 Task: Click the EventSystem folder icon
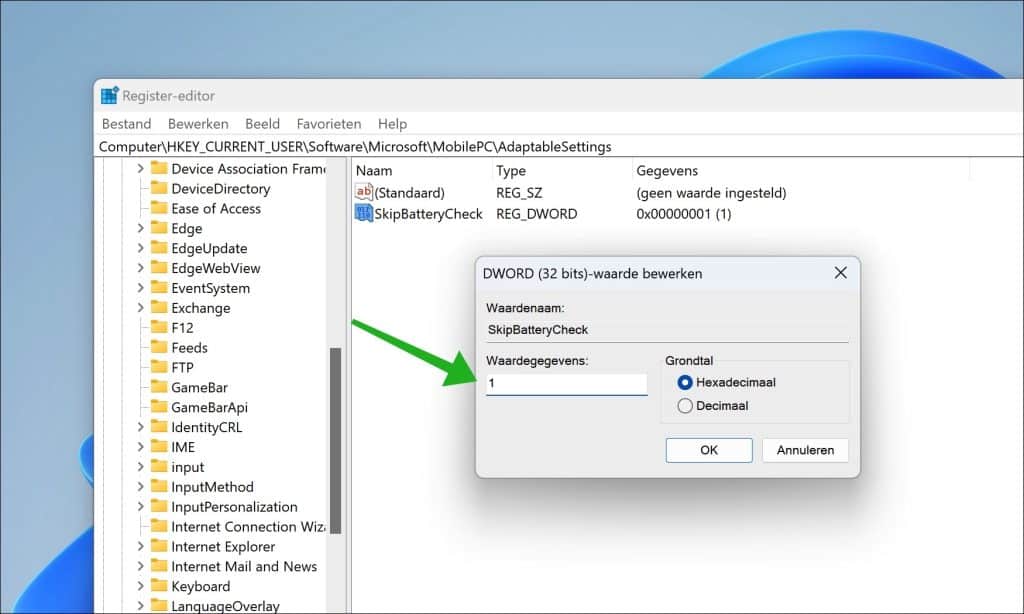[159, 287]
